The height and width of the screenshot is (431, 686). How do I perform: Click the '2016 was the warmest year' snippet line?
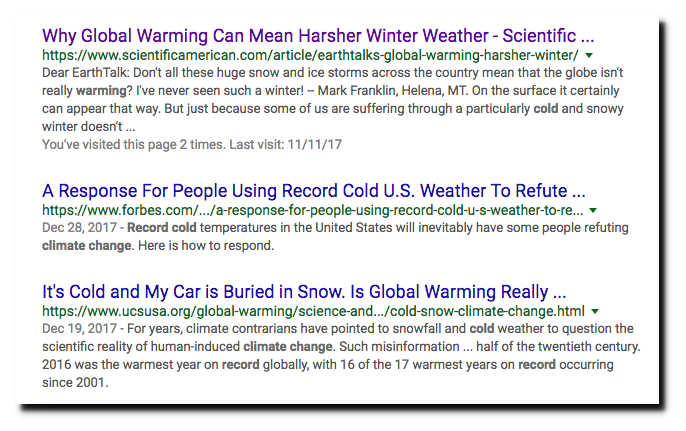(x=328, y=364)
